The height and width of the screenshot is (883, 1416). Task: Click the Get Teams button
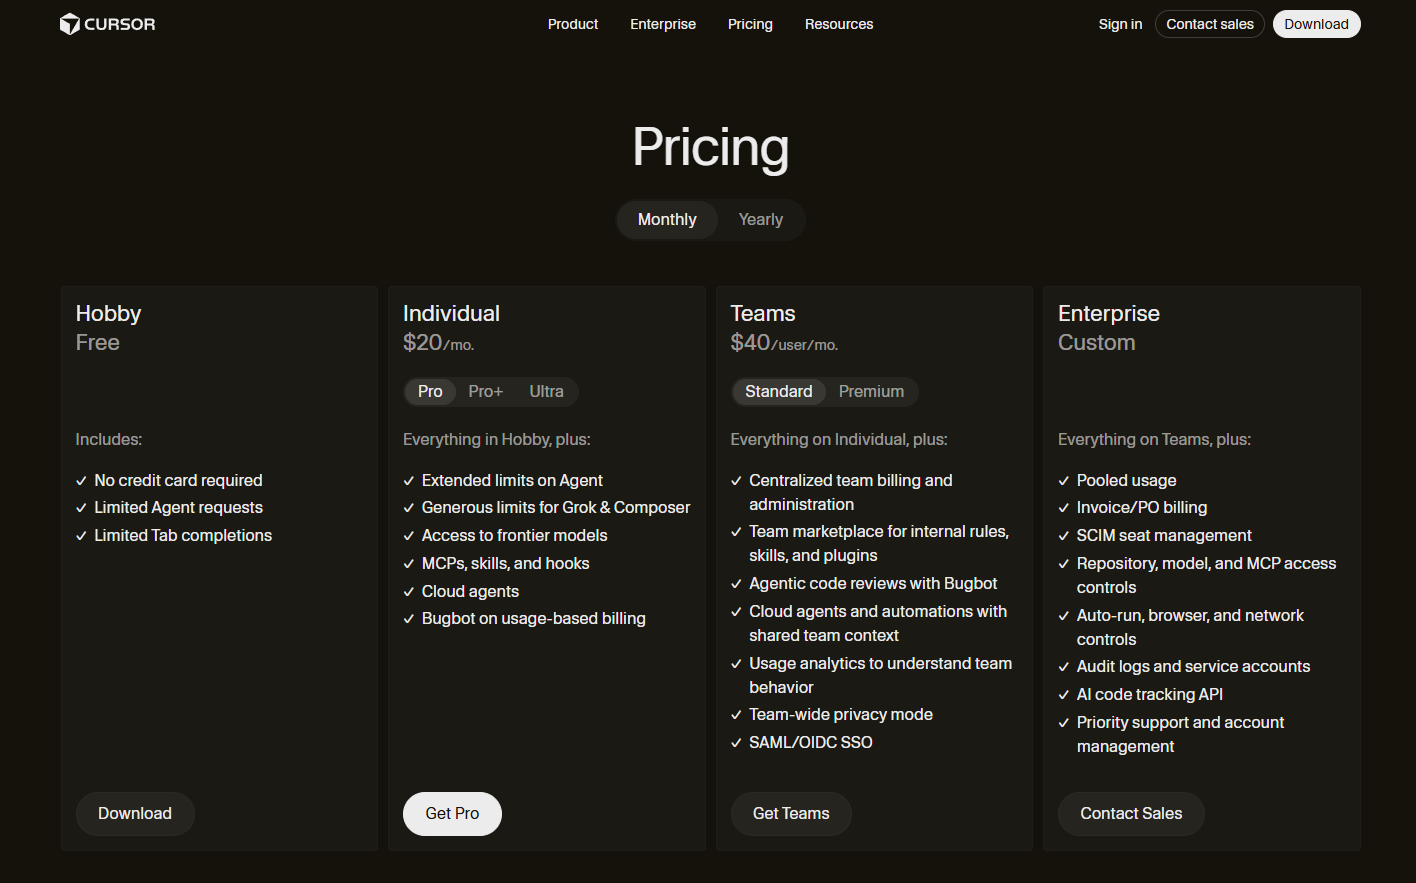tap(791, 814)
